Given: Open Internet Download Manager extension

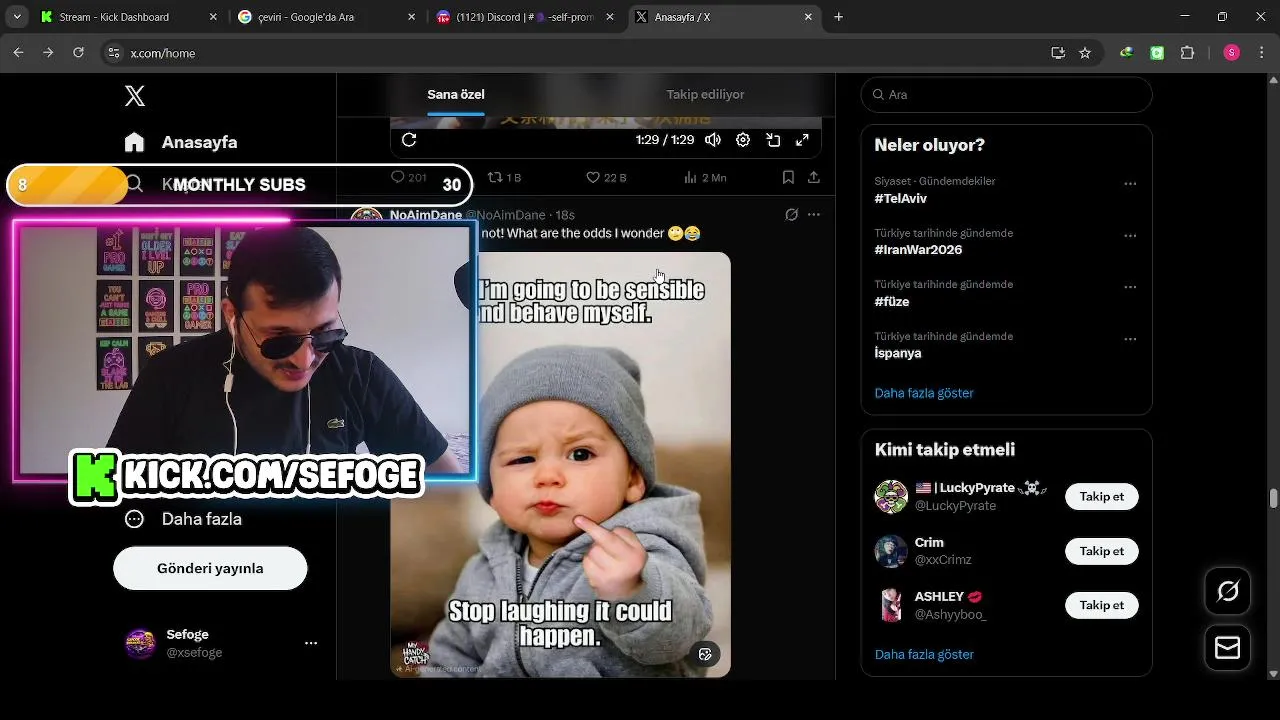Looking at the screenshot, I should (x=1127, y=53).
